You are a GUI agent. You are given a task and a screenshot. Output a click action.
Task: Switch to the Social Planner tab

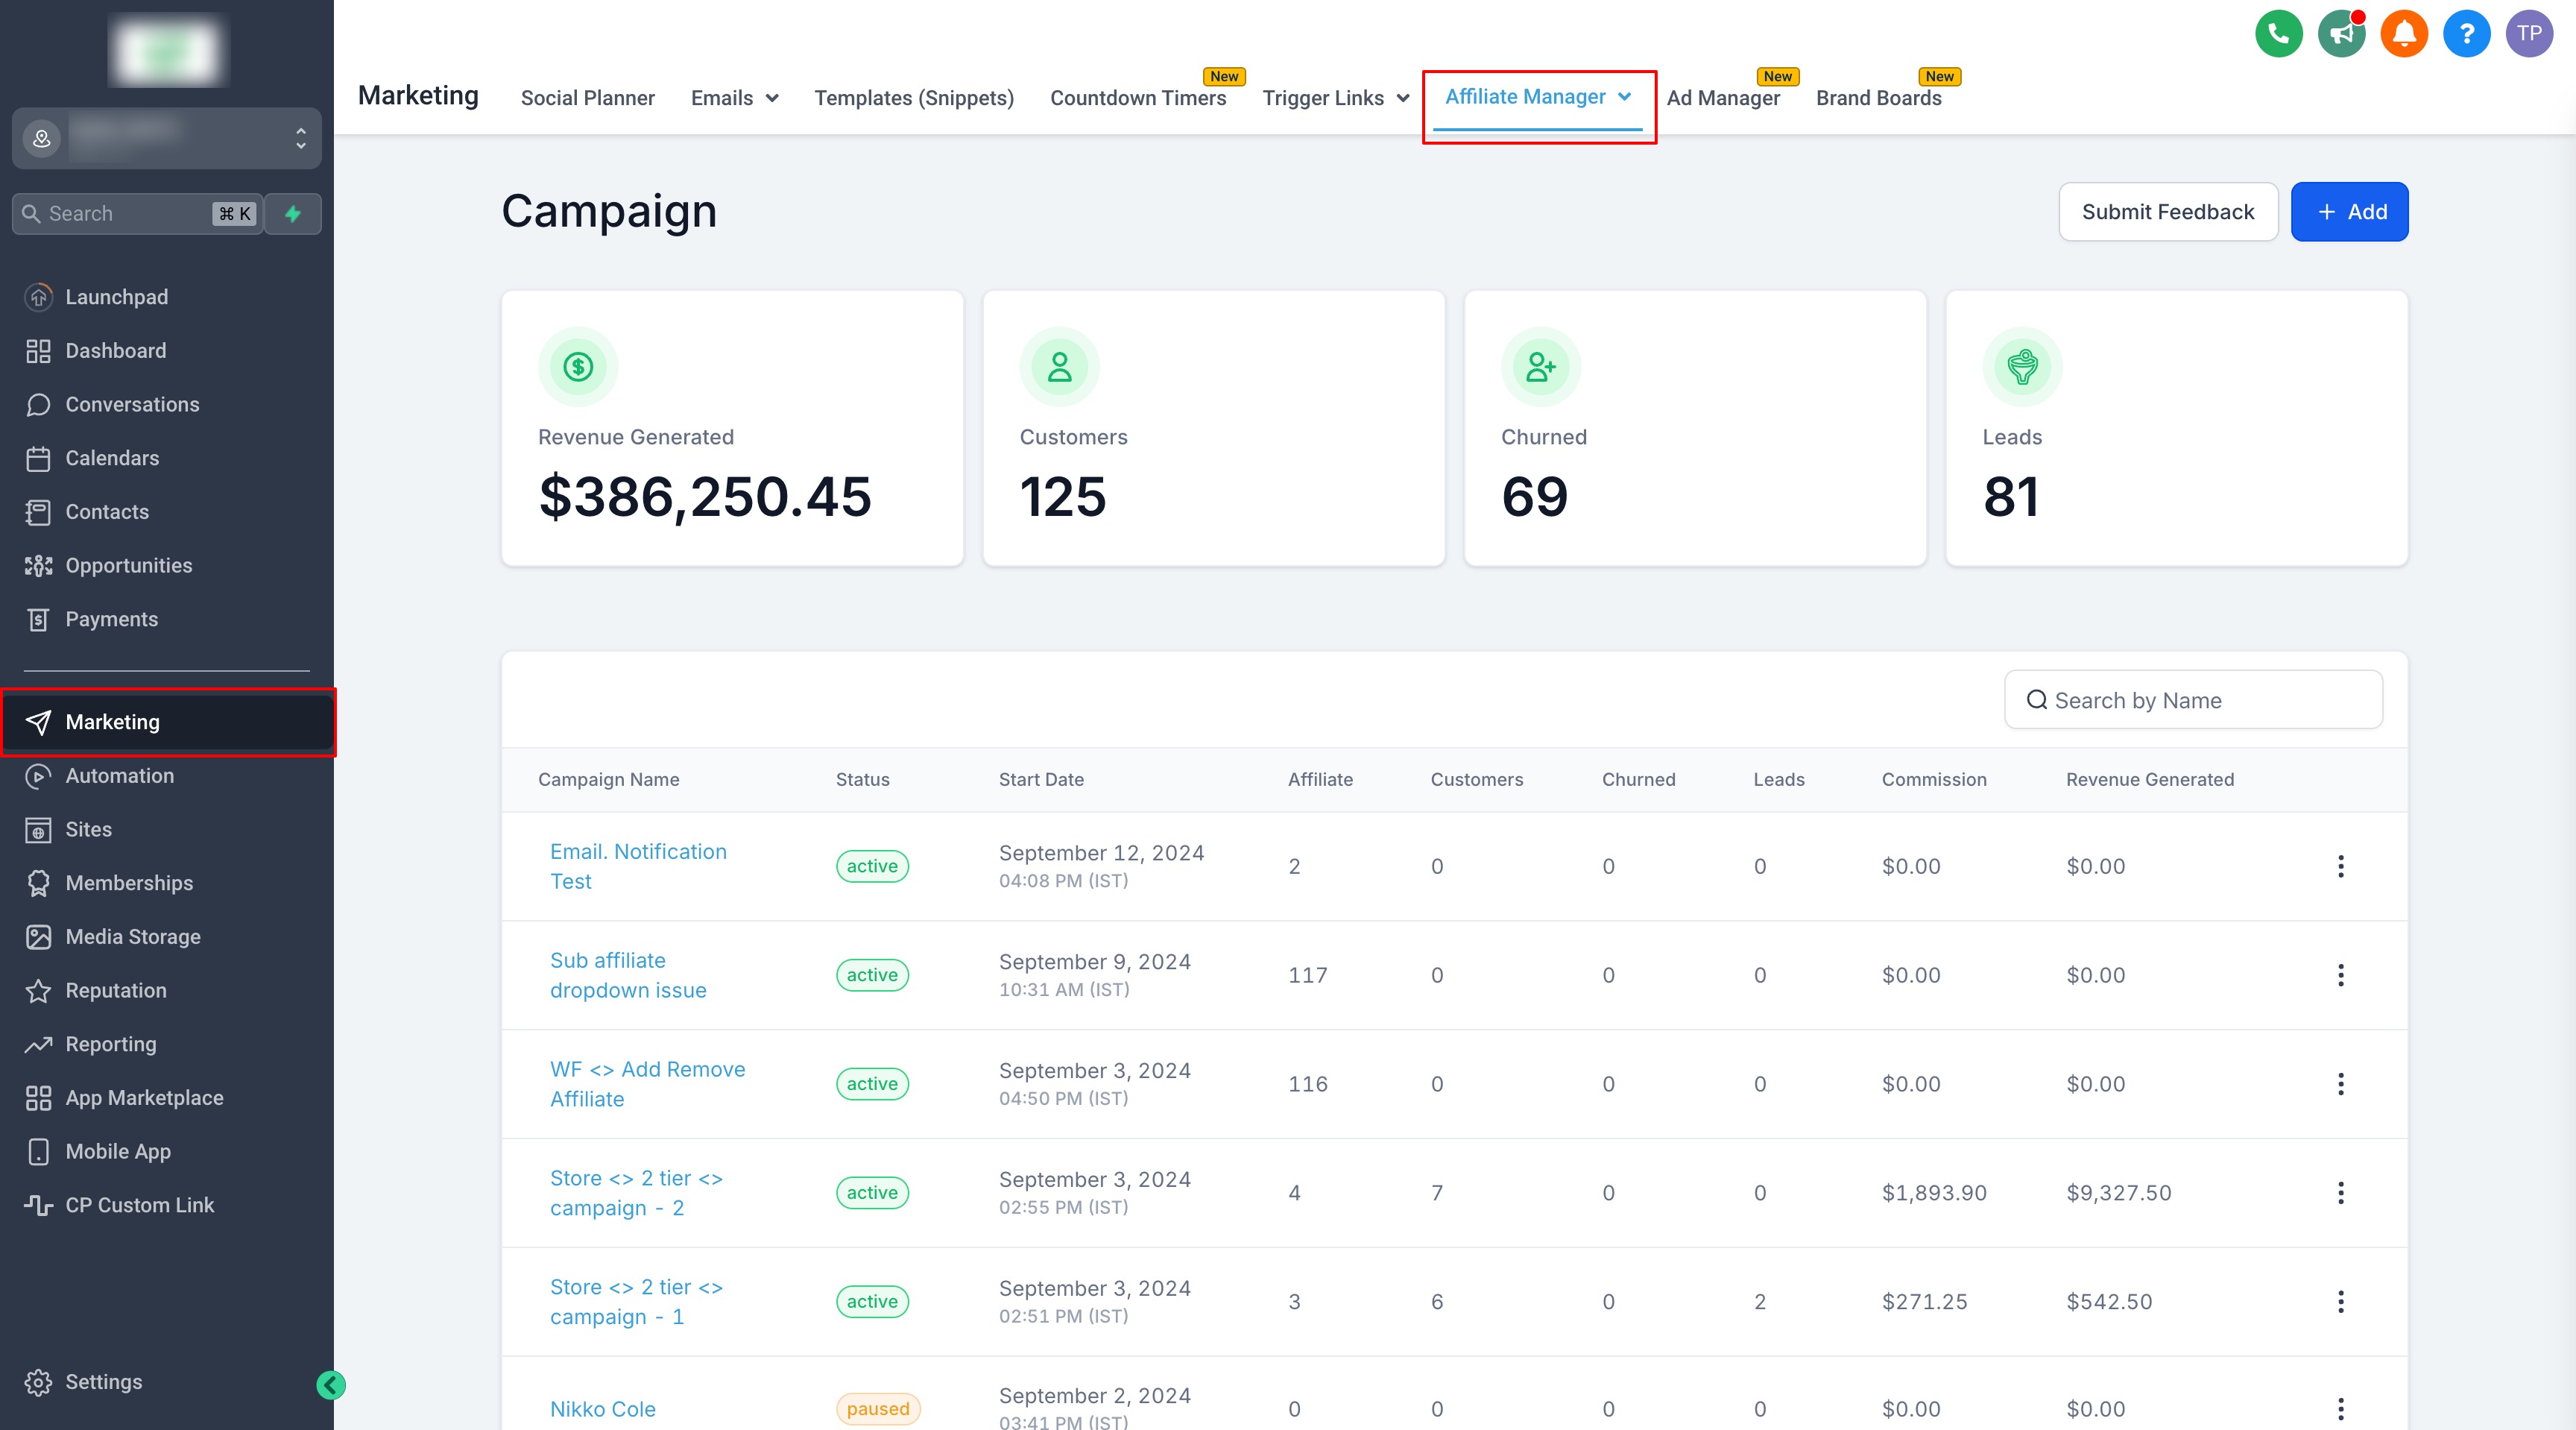tap(587, 98)
